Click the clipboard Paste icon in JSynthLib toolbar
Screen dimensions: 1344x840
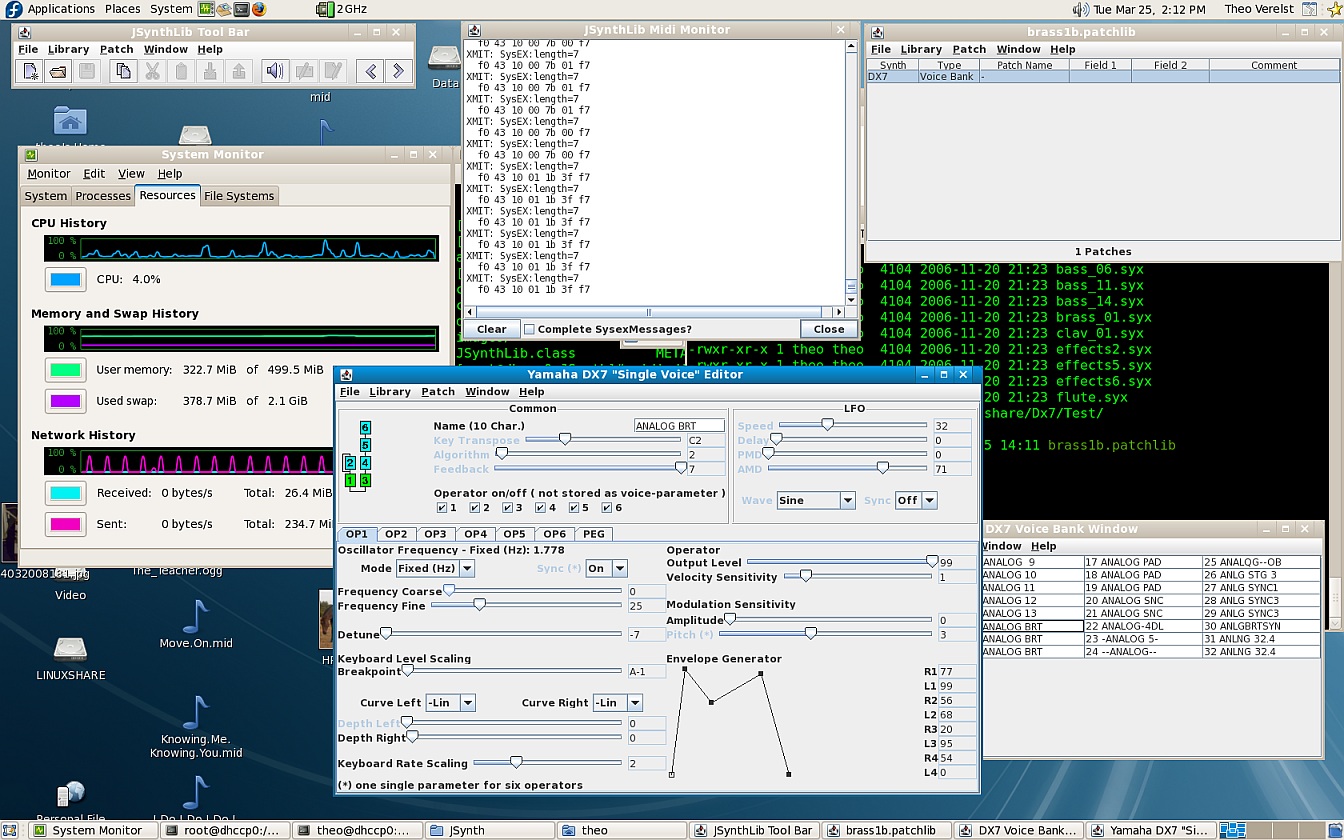pos(181,71)
